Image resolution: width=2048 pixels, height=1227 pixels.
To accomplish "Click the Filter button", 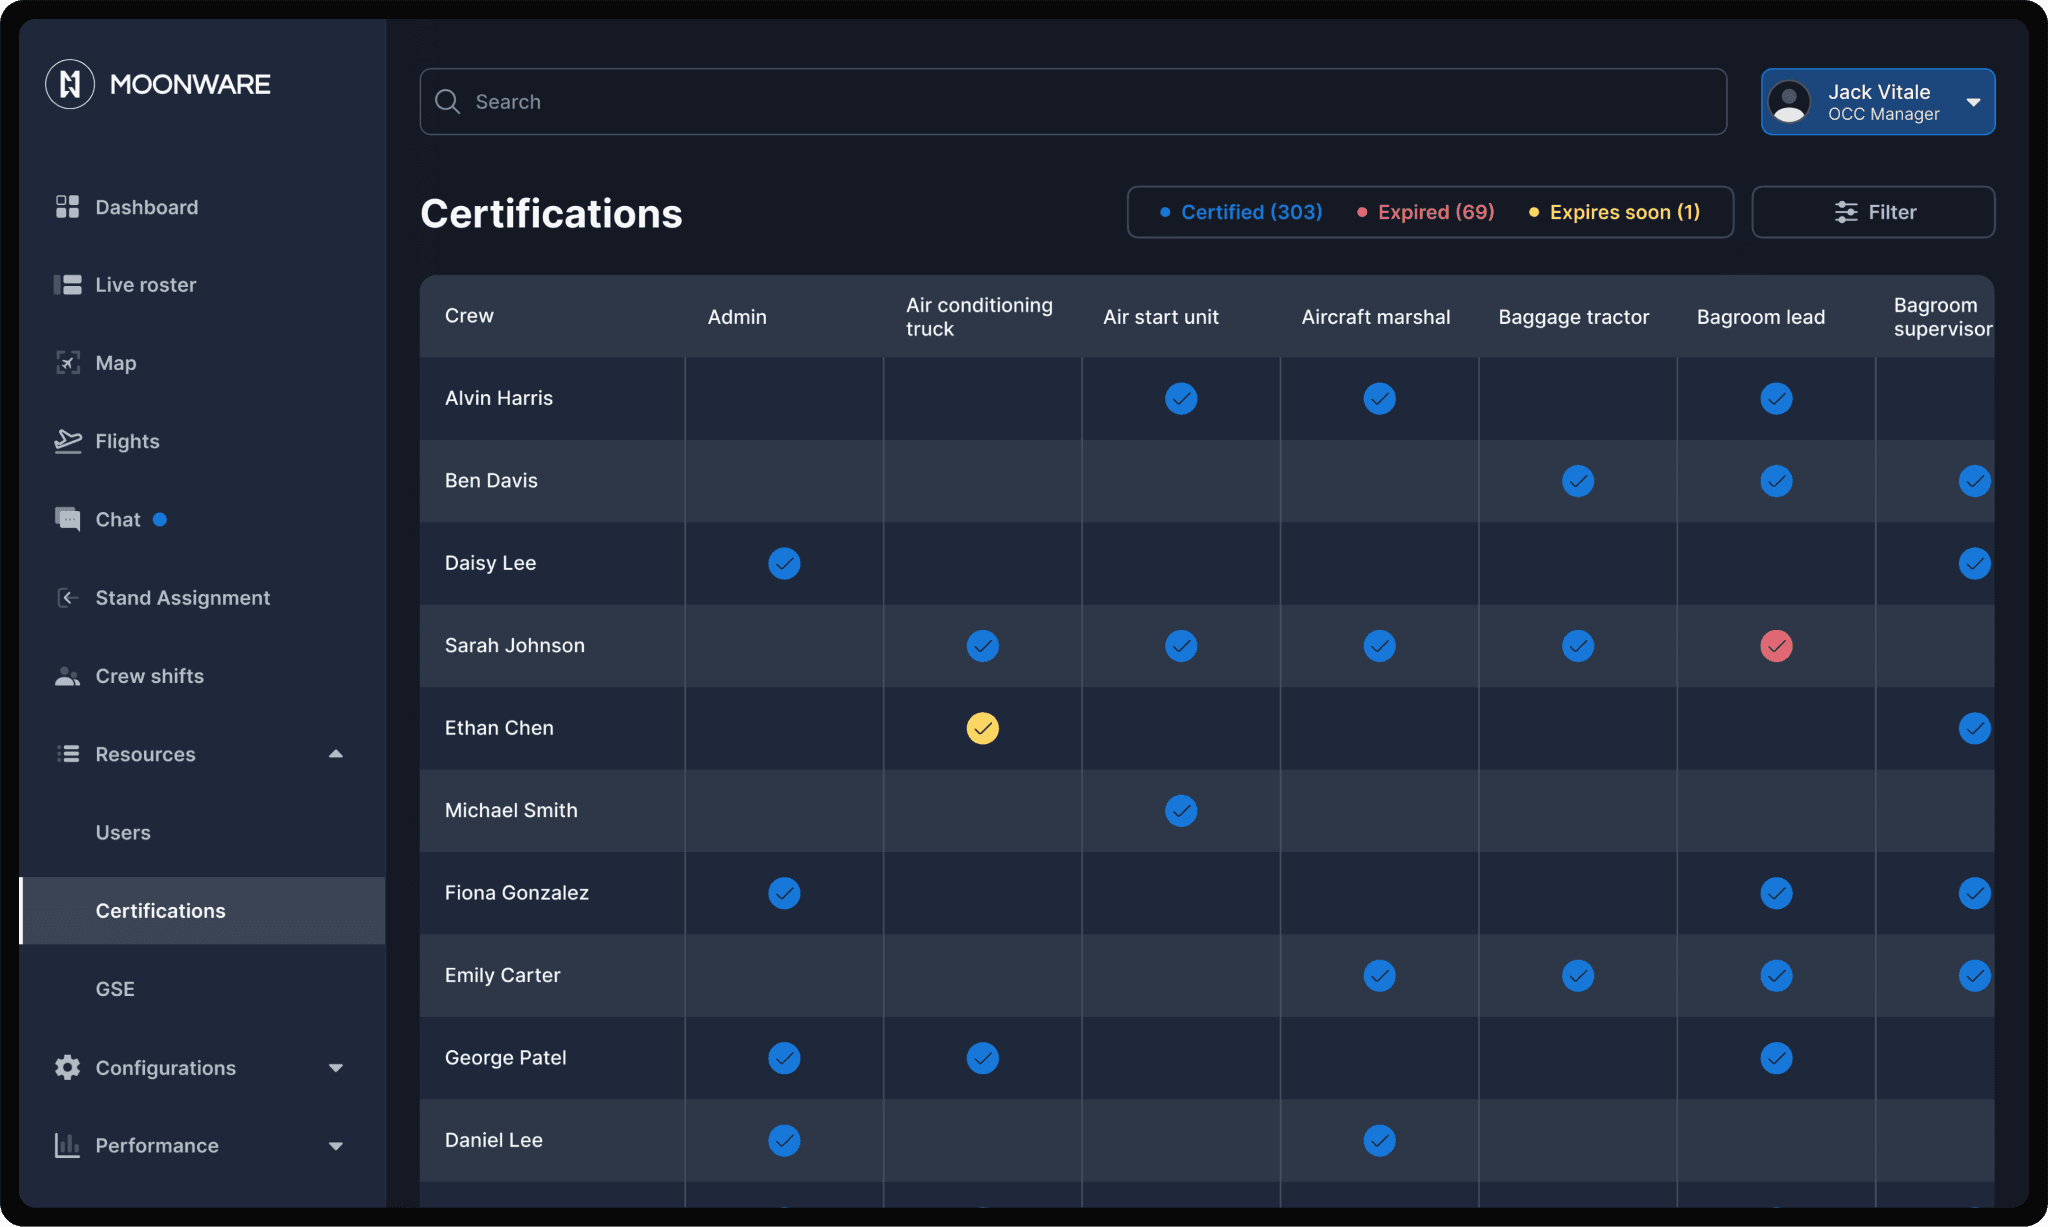I will point(1873,212).
